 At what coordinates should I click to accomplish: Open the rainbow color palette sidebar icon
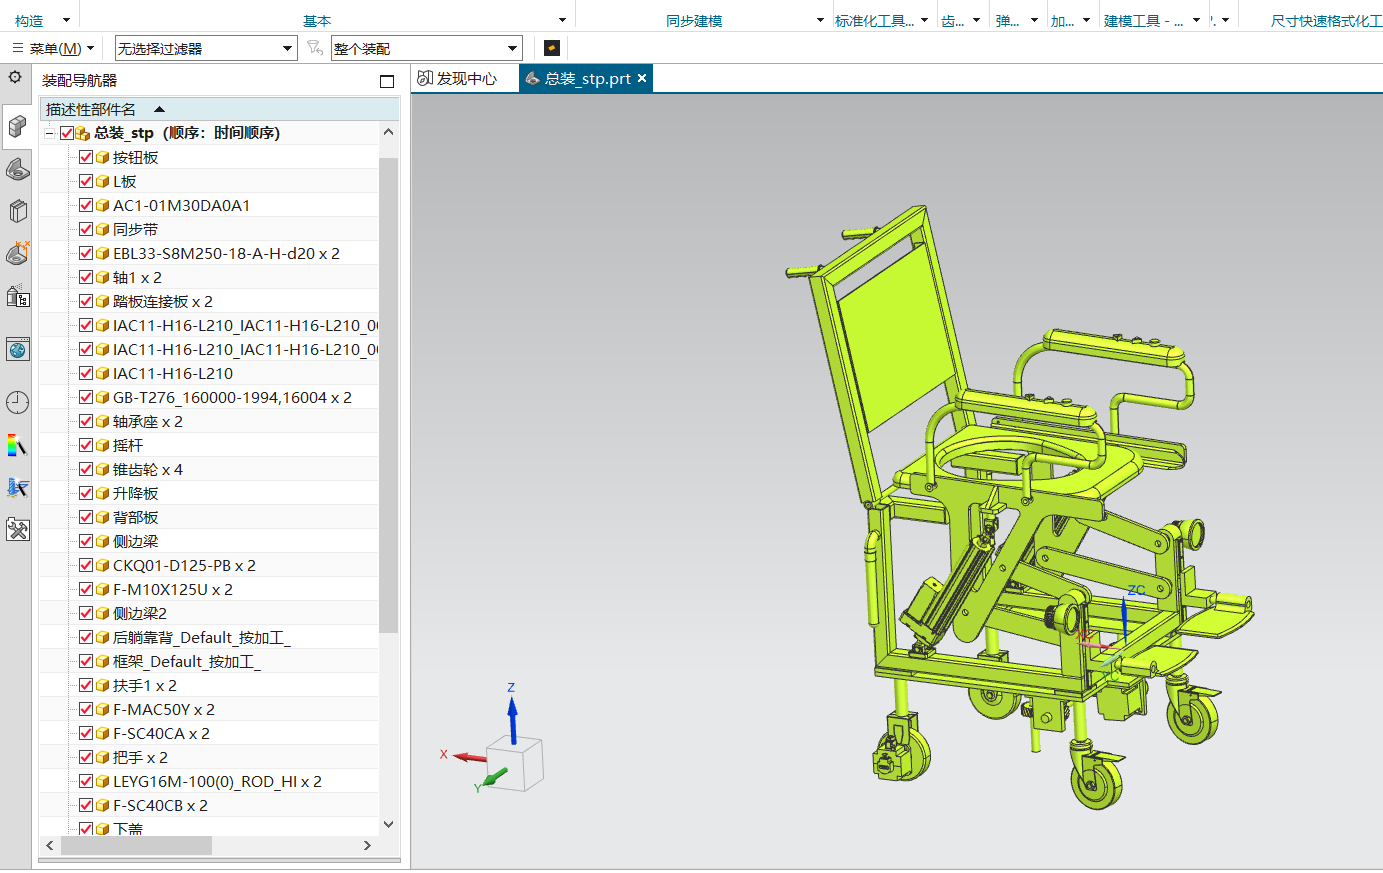17,445
